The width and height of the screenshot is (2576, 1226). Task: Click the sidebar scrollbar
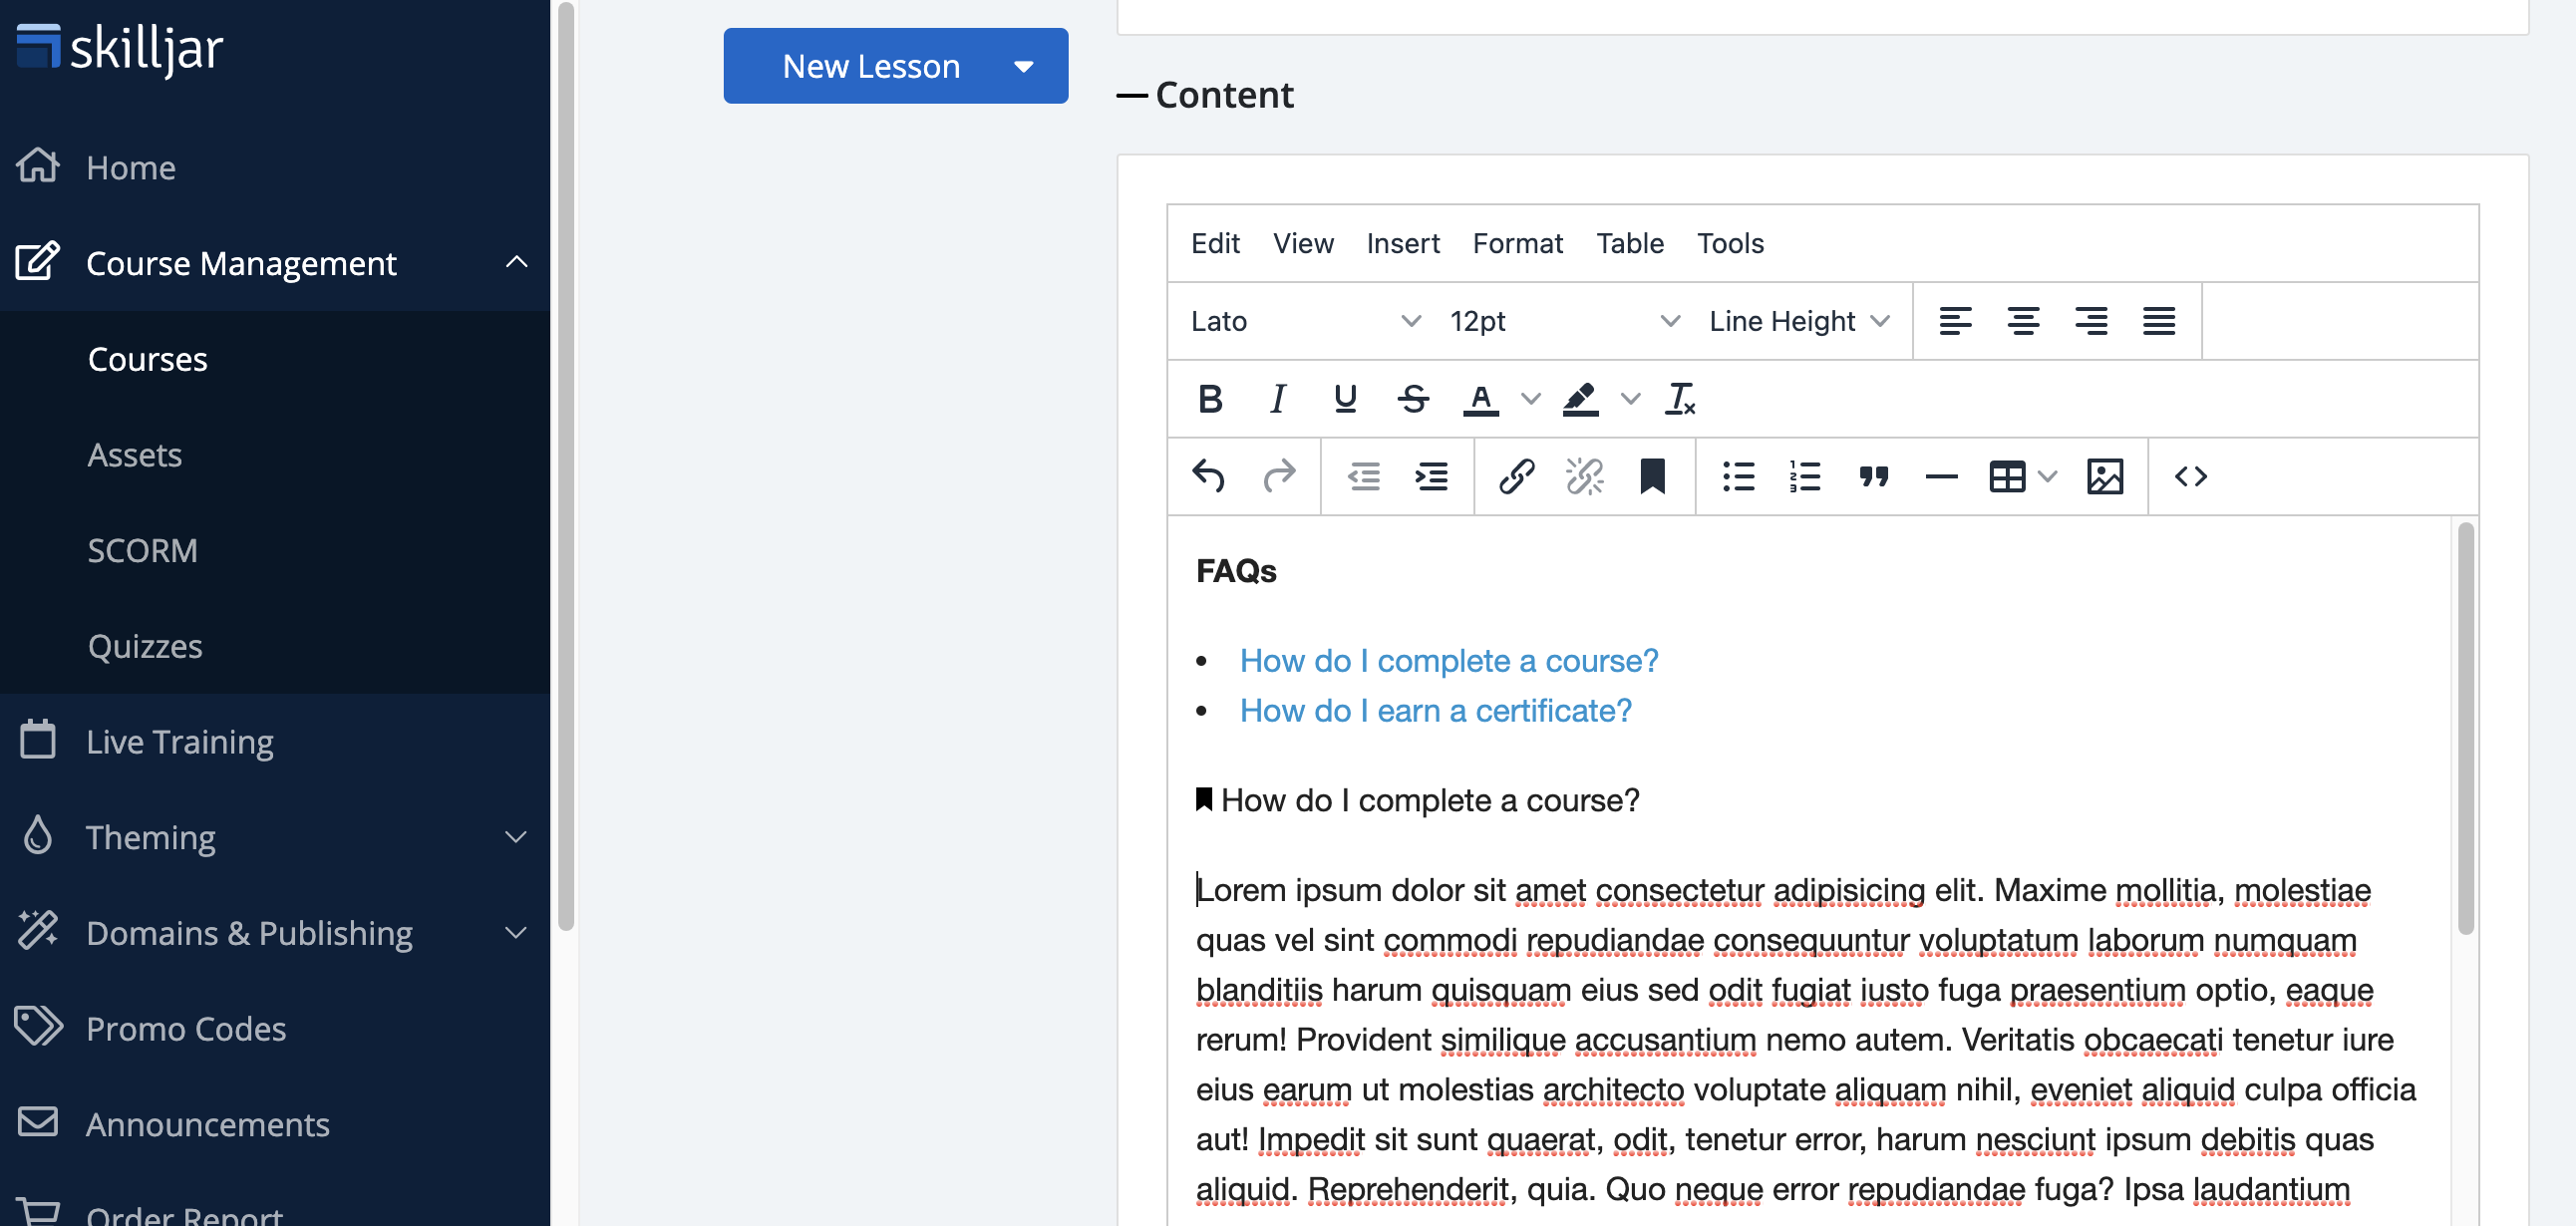click(566, 466)
